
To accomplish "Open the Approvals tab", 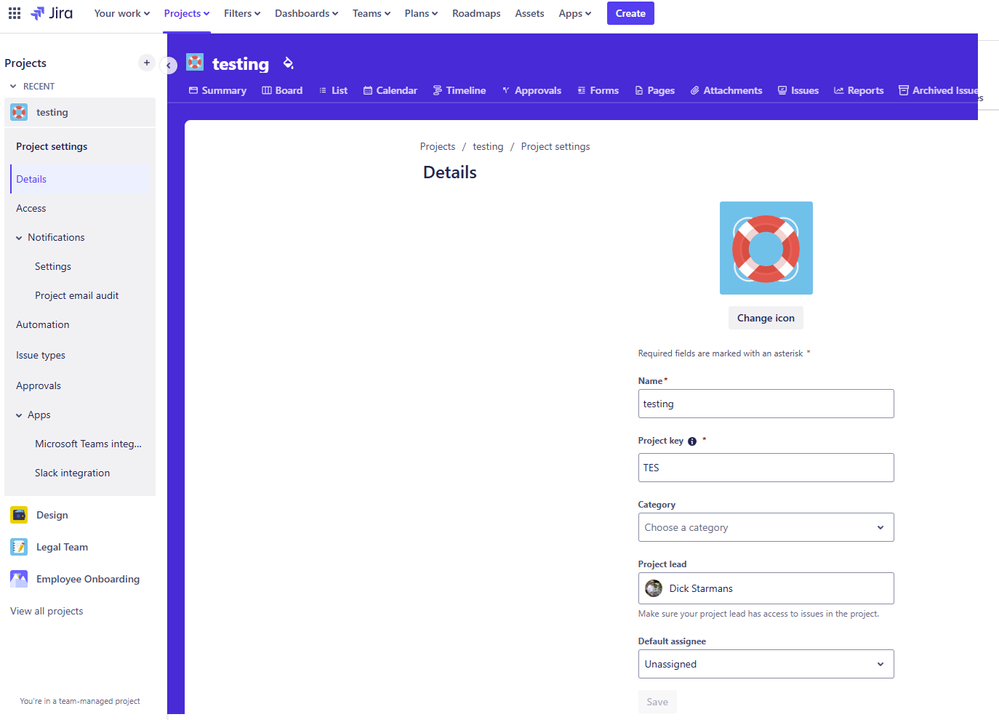I will 531,90.
